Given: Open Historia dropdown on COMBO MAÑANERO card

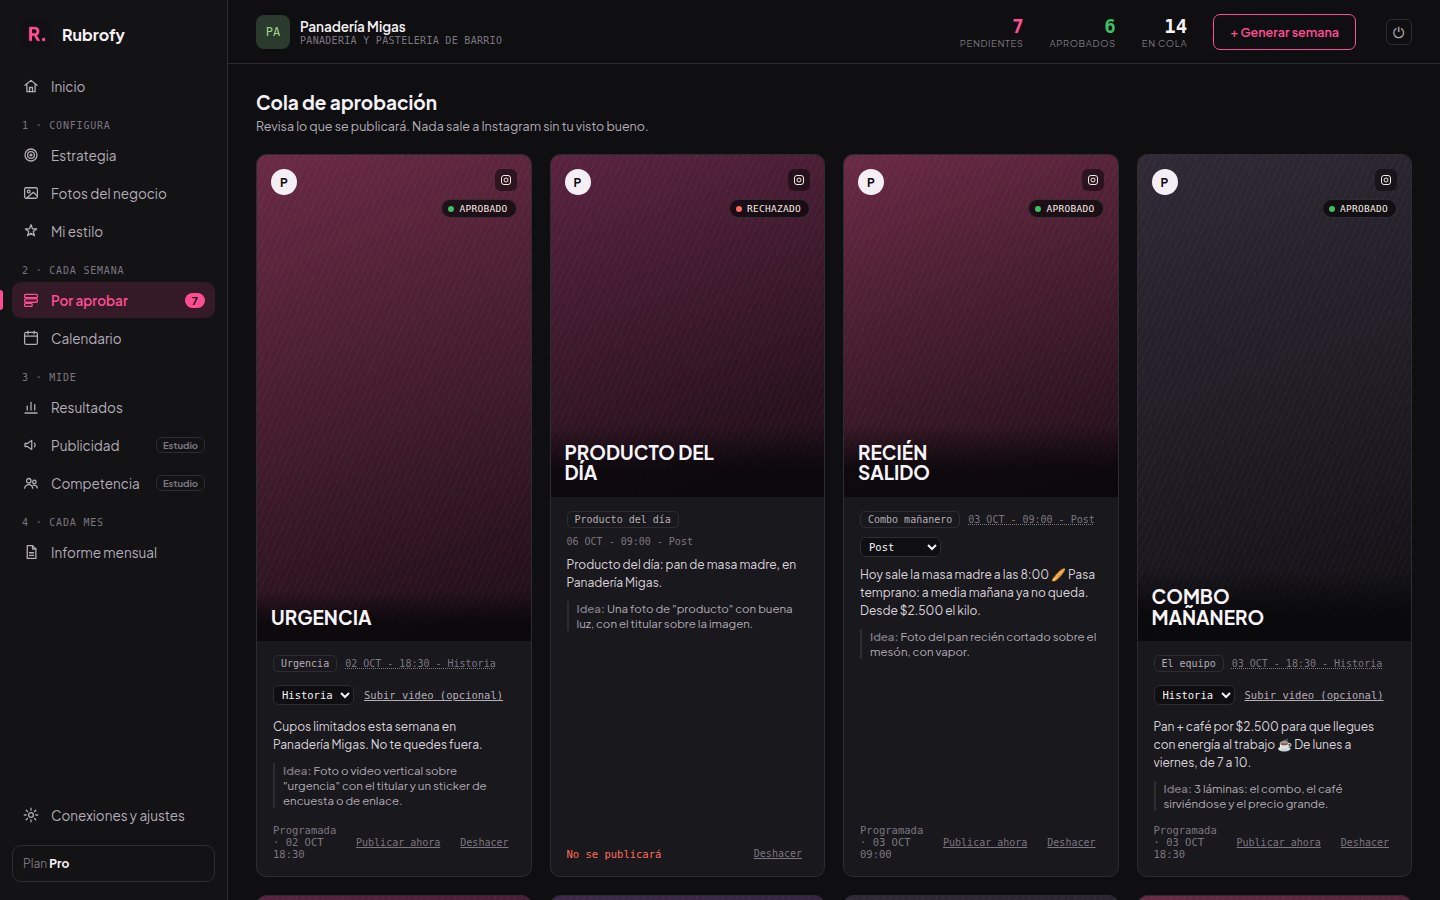Looking at the screenshot, I should click(1194, 695).
